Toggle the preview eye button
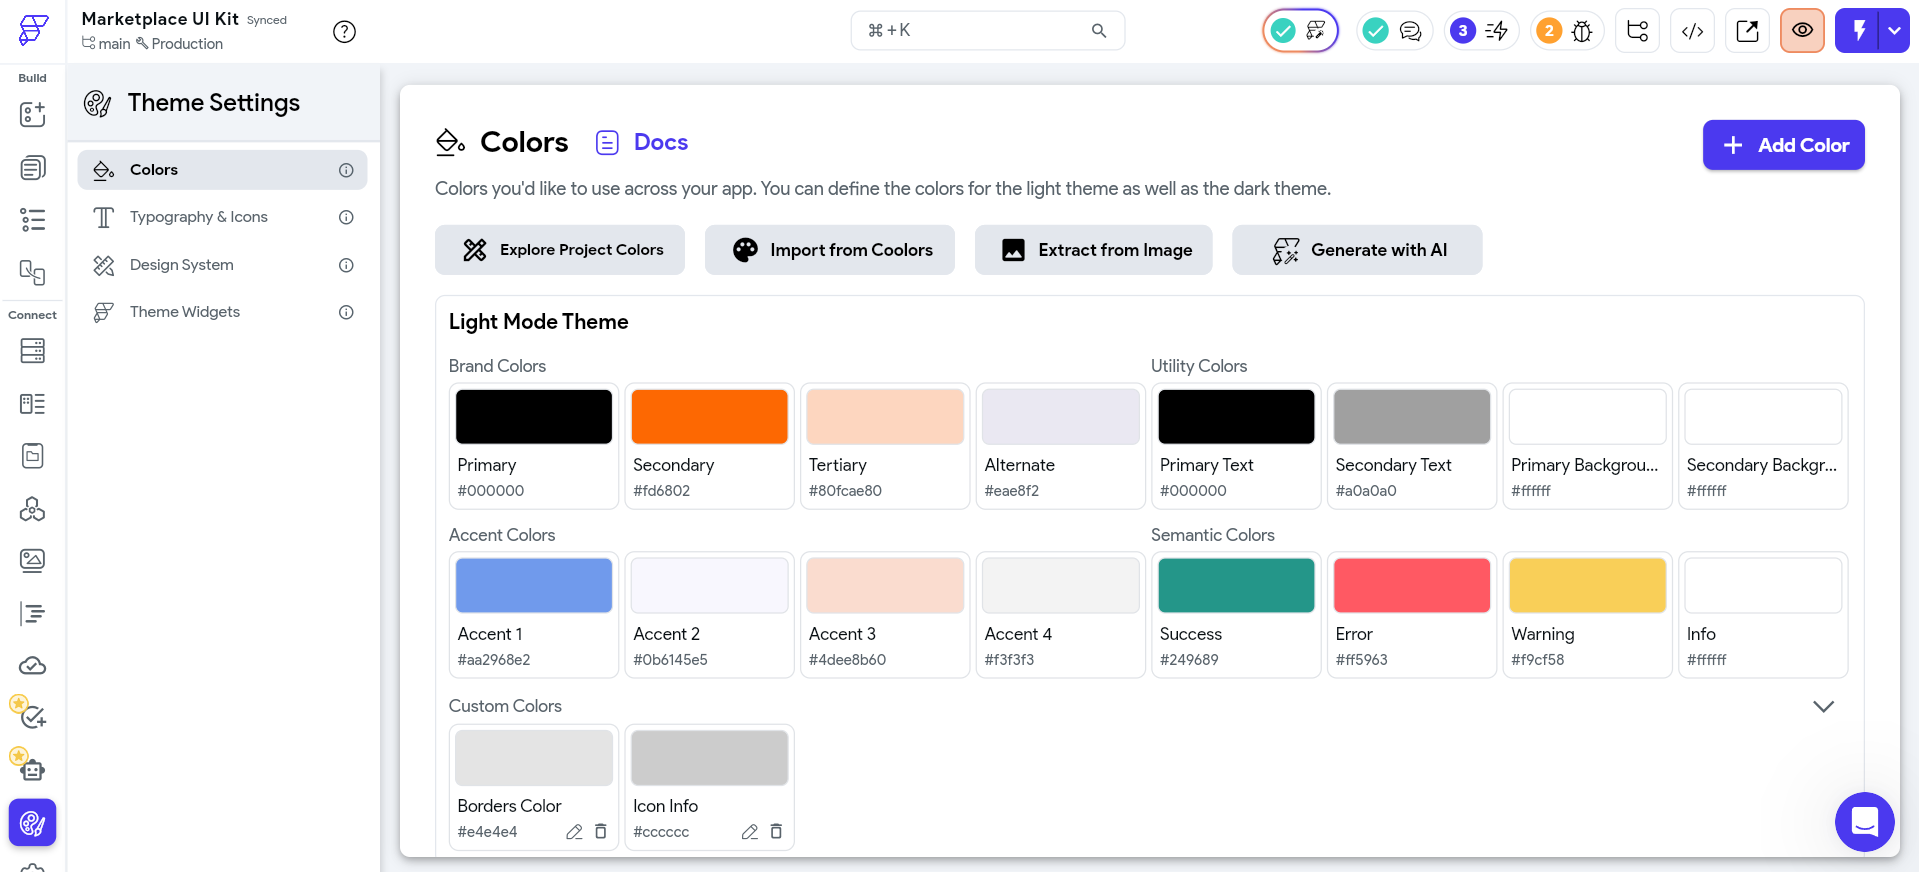Image resolution: width=1919 pixels, height=872 pixels. [x=1802, y=31]
